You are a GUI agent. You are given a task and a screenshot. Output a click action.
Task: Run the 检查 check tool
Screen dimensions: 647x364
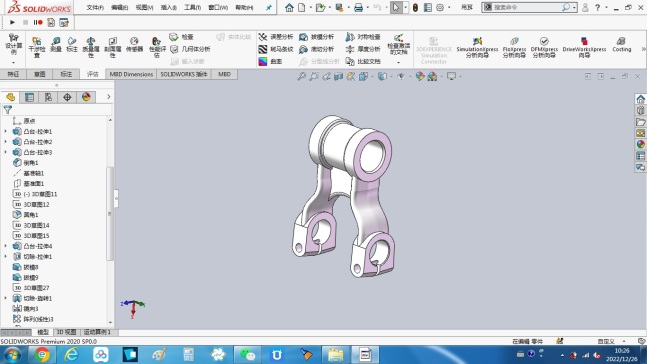tap(182, 37)
